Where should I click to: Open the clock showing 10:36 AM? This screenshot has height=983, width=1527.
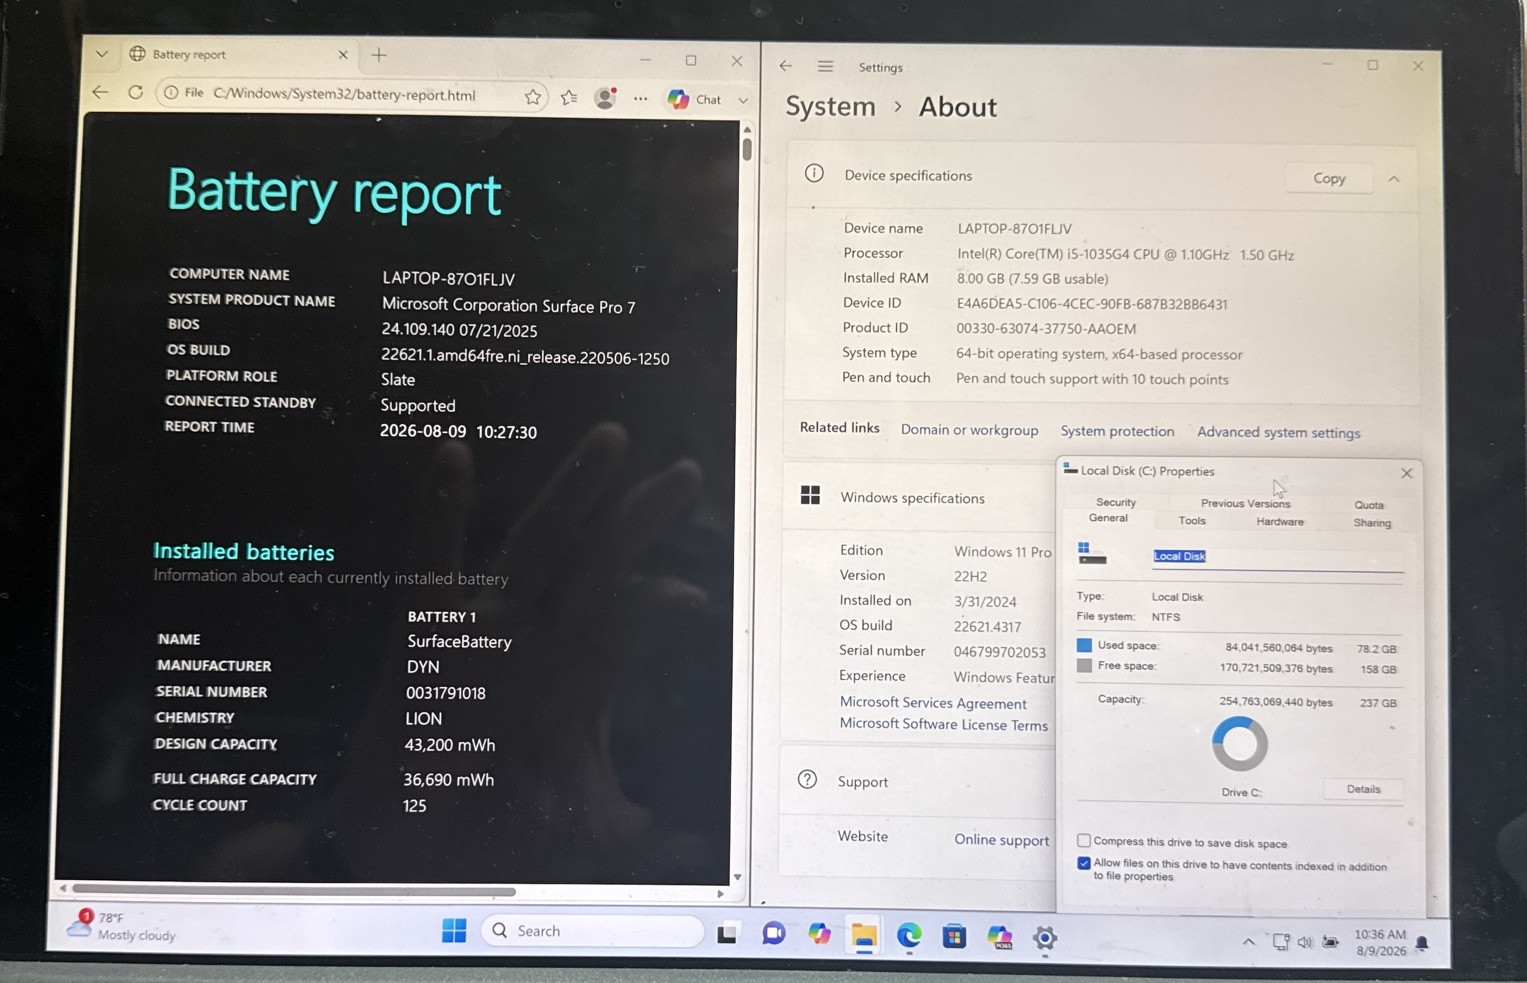1380,942
